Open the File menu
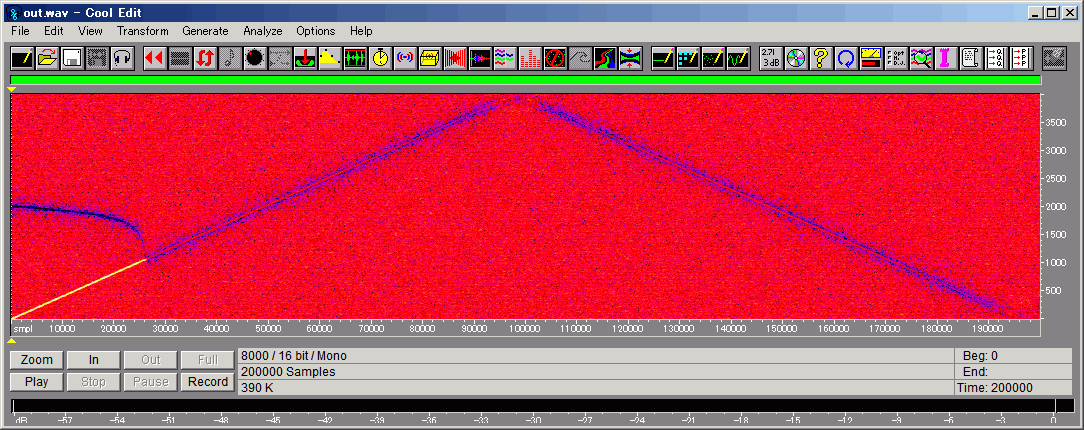This screenshot has height=430, width=1084. [20, 31]
